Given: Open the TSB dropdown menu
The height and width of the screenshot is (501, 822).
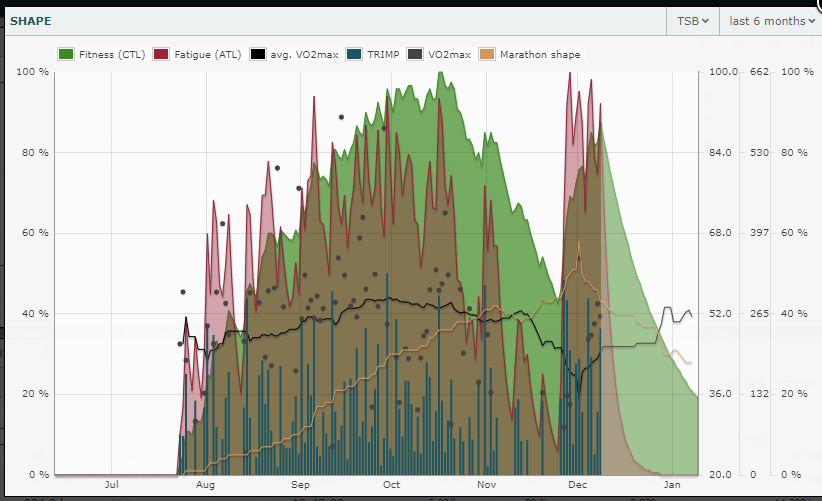Looking at the screenshot, I should click(x=691, y=20).
